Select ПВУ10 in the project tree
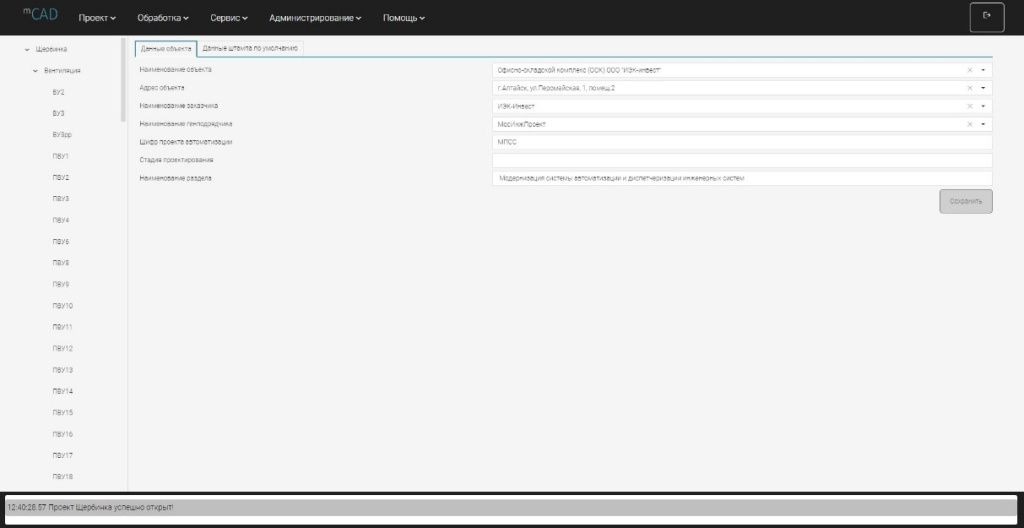This screenshot has height=528, width=1024. (62, 305)
